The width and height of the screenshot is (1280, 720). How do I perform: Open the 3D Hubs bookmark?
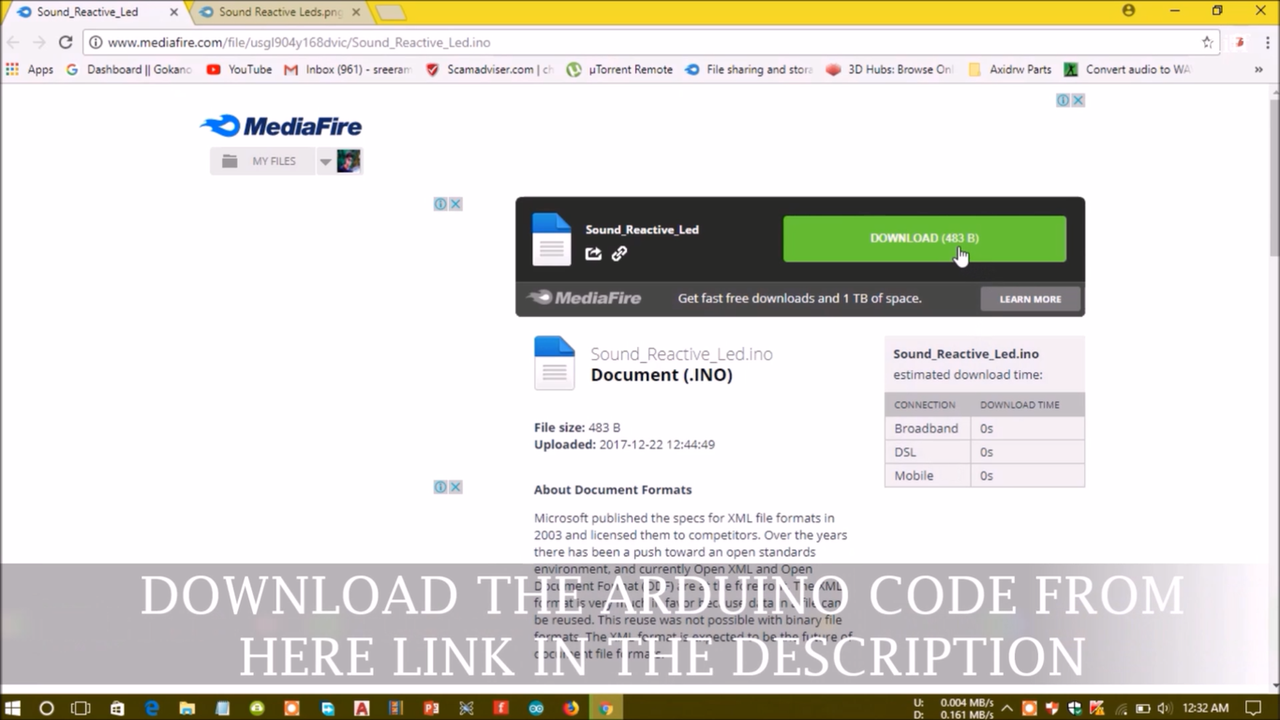point(890,70)
